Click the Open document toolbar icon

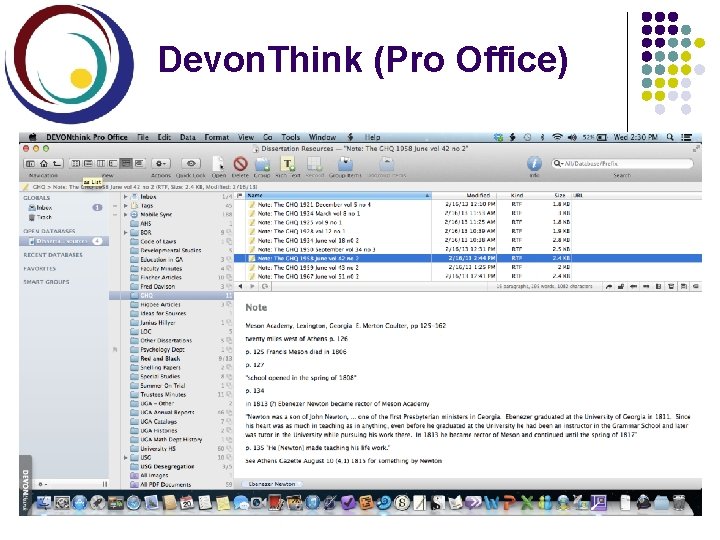point(219,163)
